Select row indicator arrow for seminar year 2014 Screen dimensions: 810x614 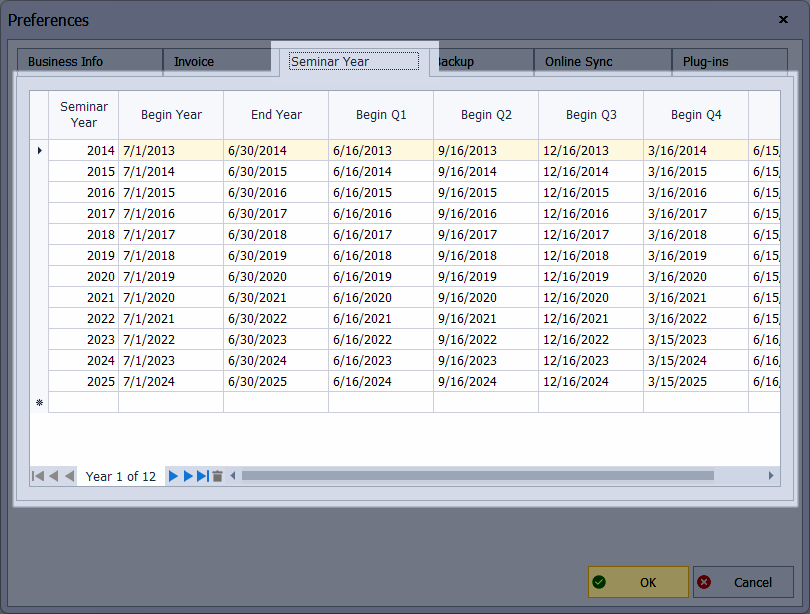(39, 150)
